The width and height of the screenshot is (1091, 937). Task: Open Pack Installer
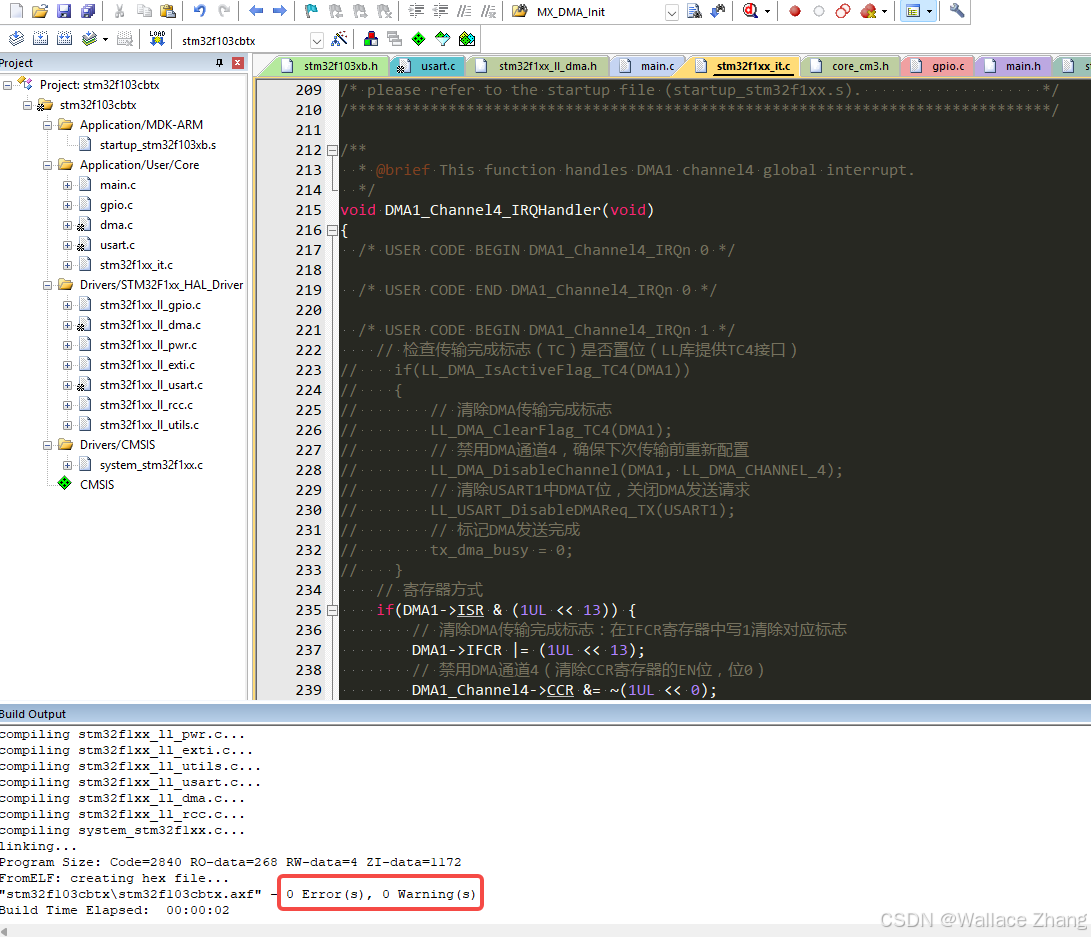(467, 39)
